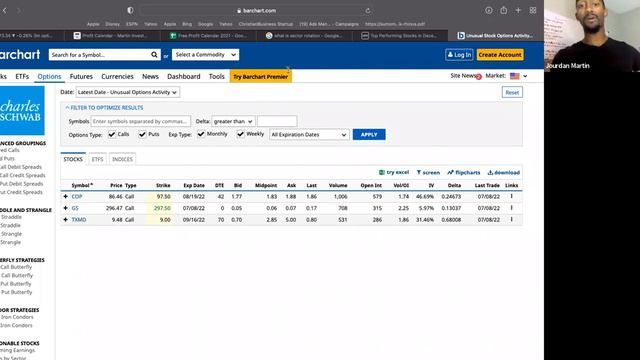Open links menu for GS row
This screenshot has width=640, height=360.
click(x=511, y=208)
